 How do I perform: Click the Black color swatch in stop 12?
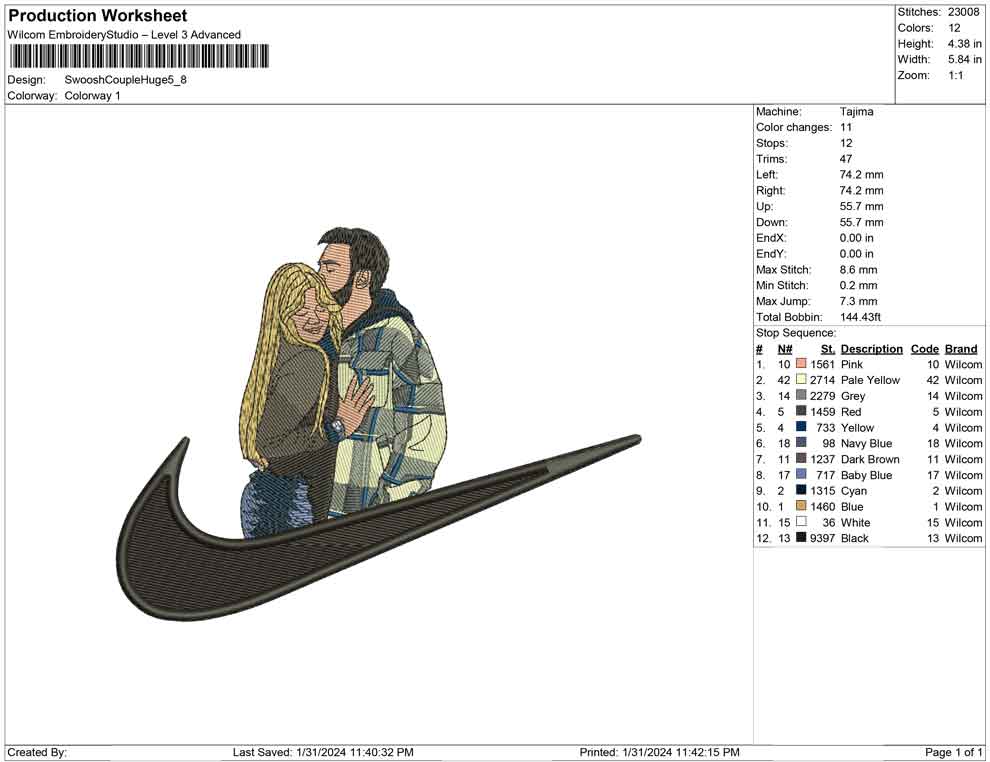(x=801, y=537)
